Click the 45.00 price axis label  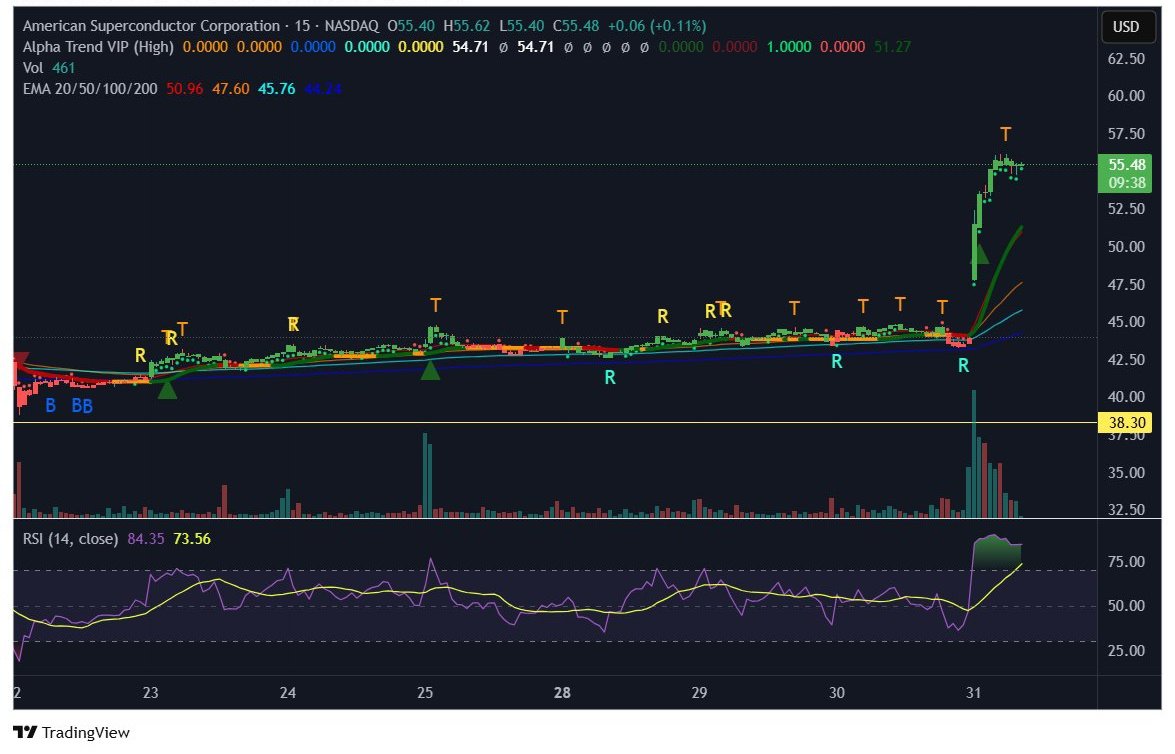1126,322
